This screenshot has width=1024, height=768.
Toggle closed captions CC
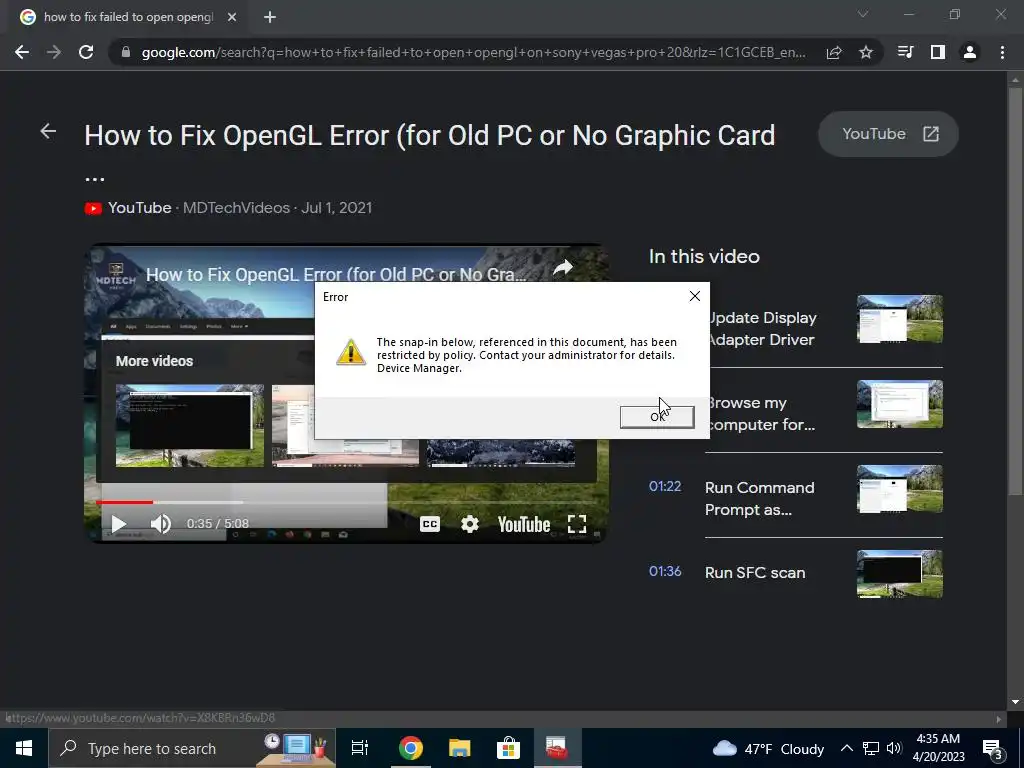click(x=430, y=524)
